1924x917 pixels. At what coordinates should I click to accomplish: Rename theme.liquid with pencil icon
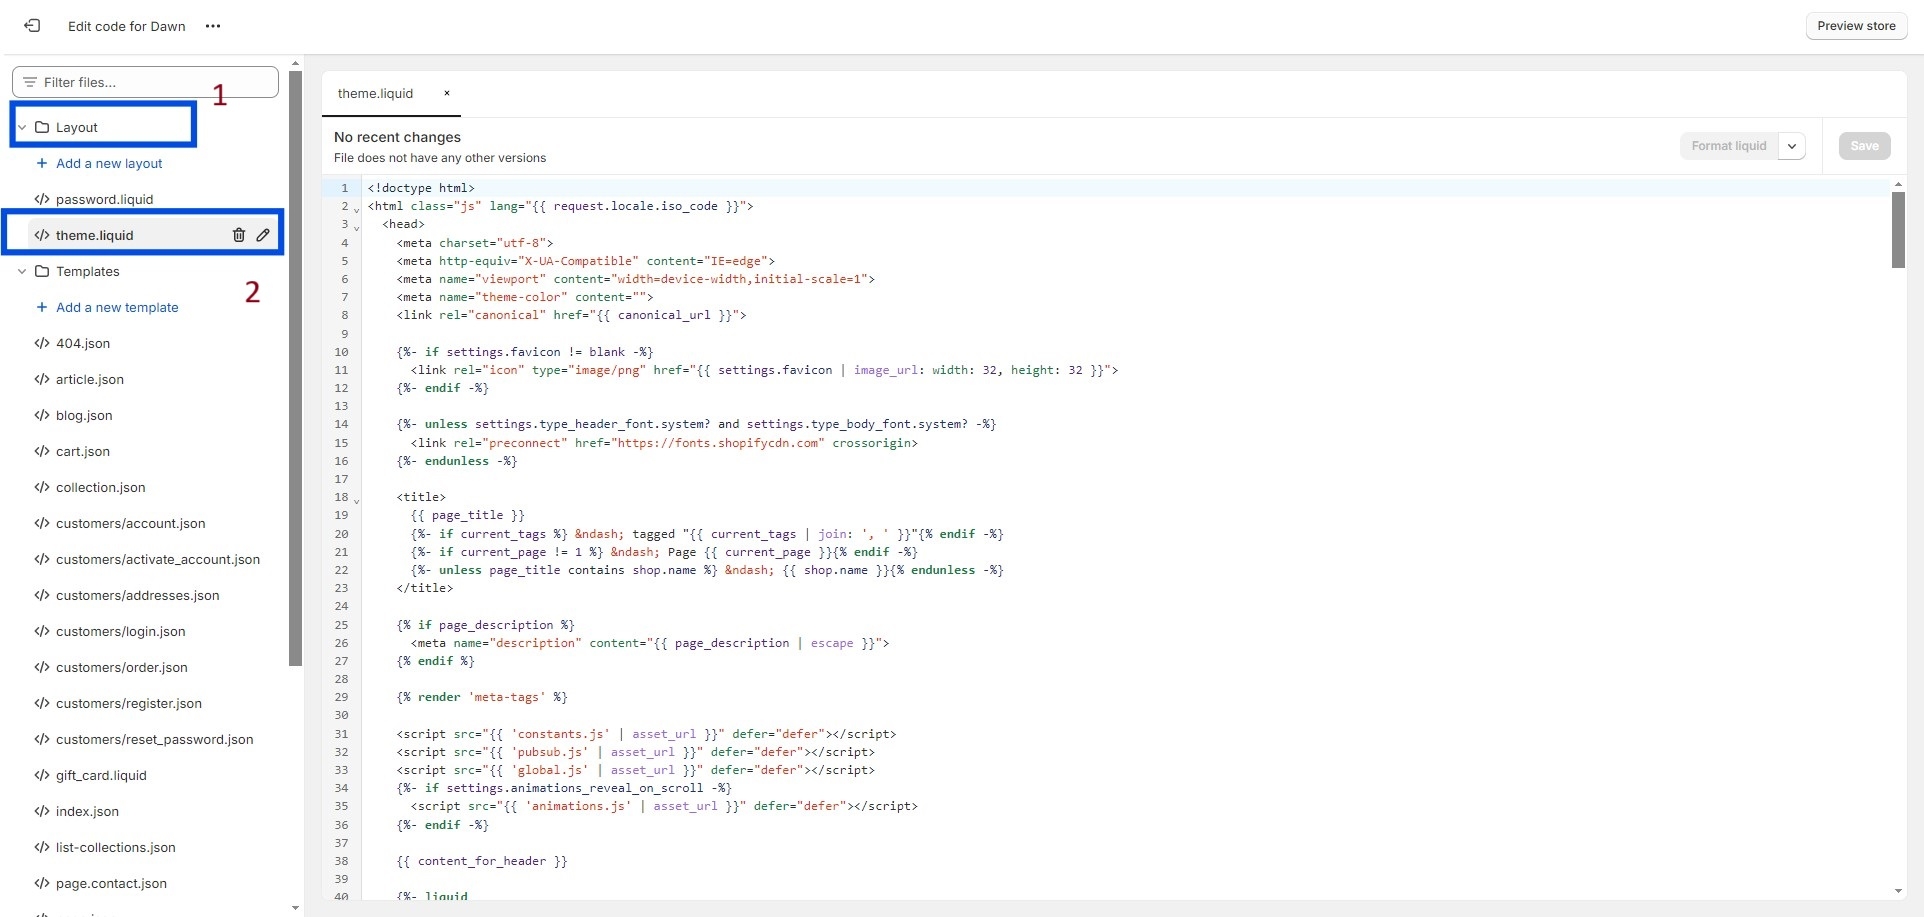click(x=263, y=235)
